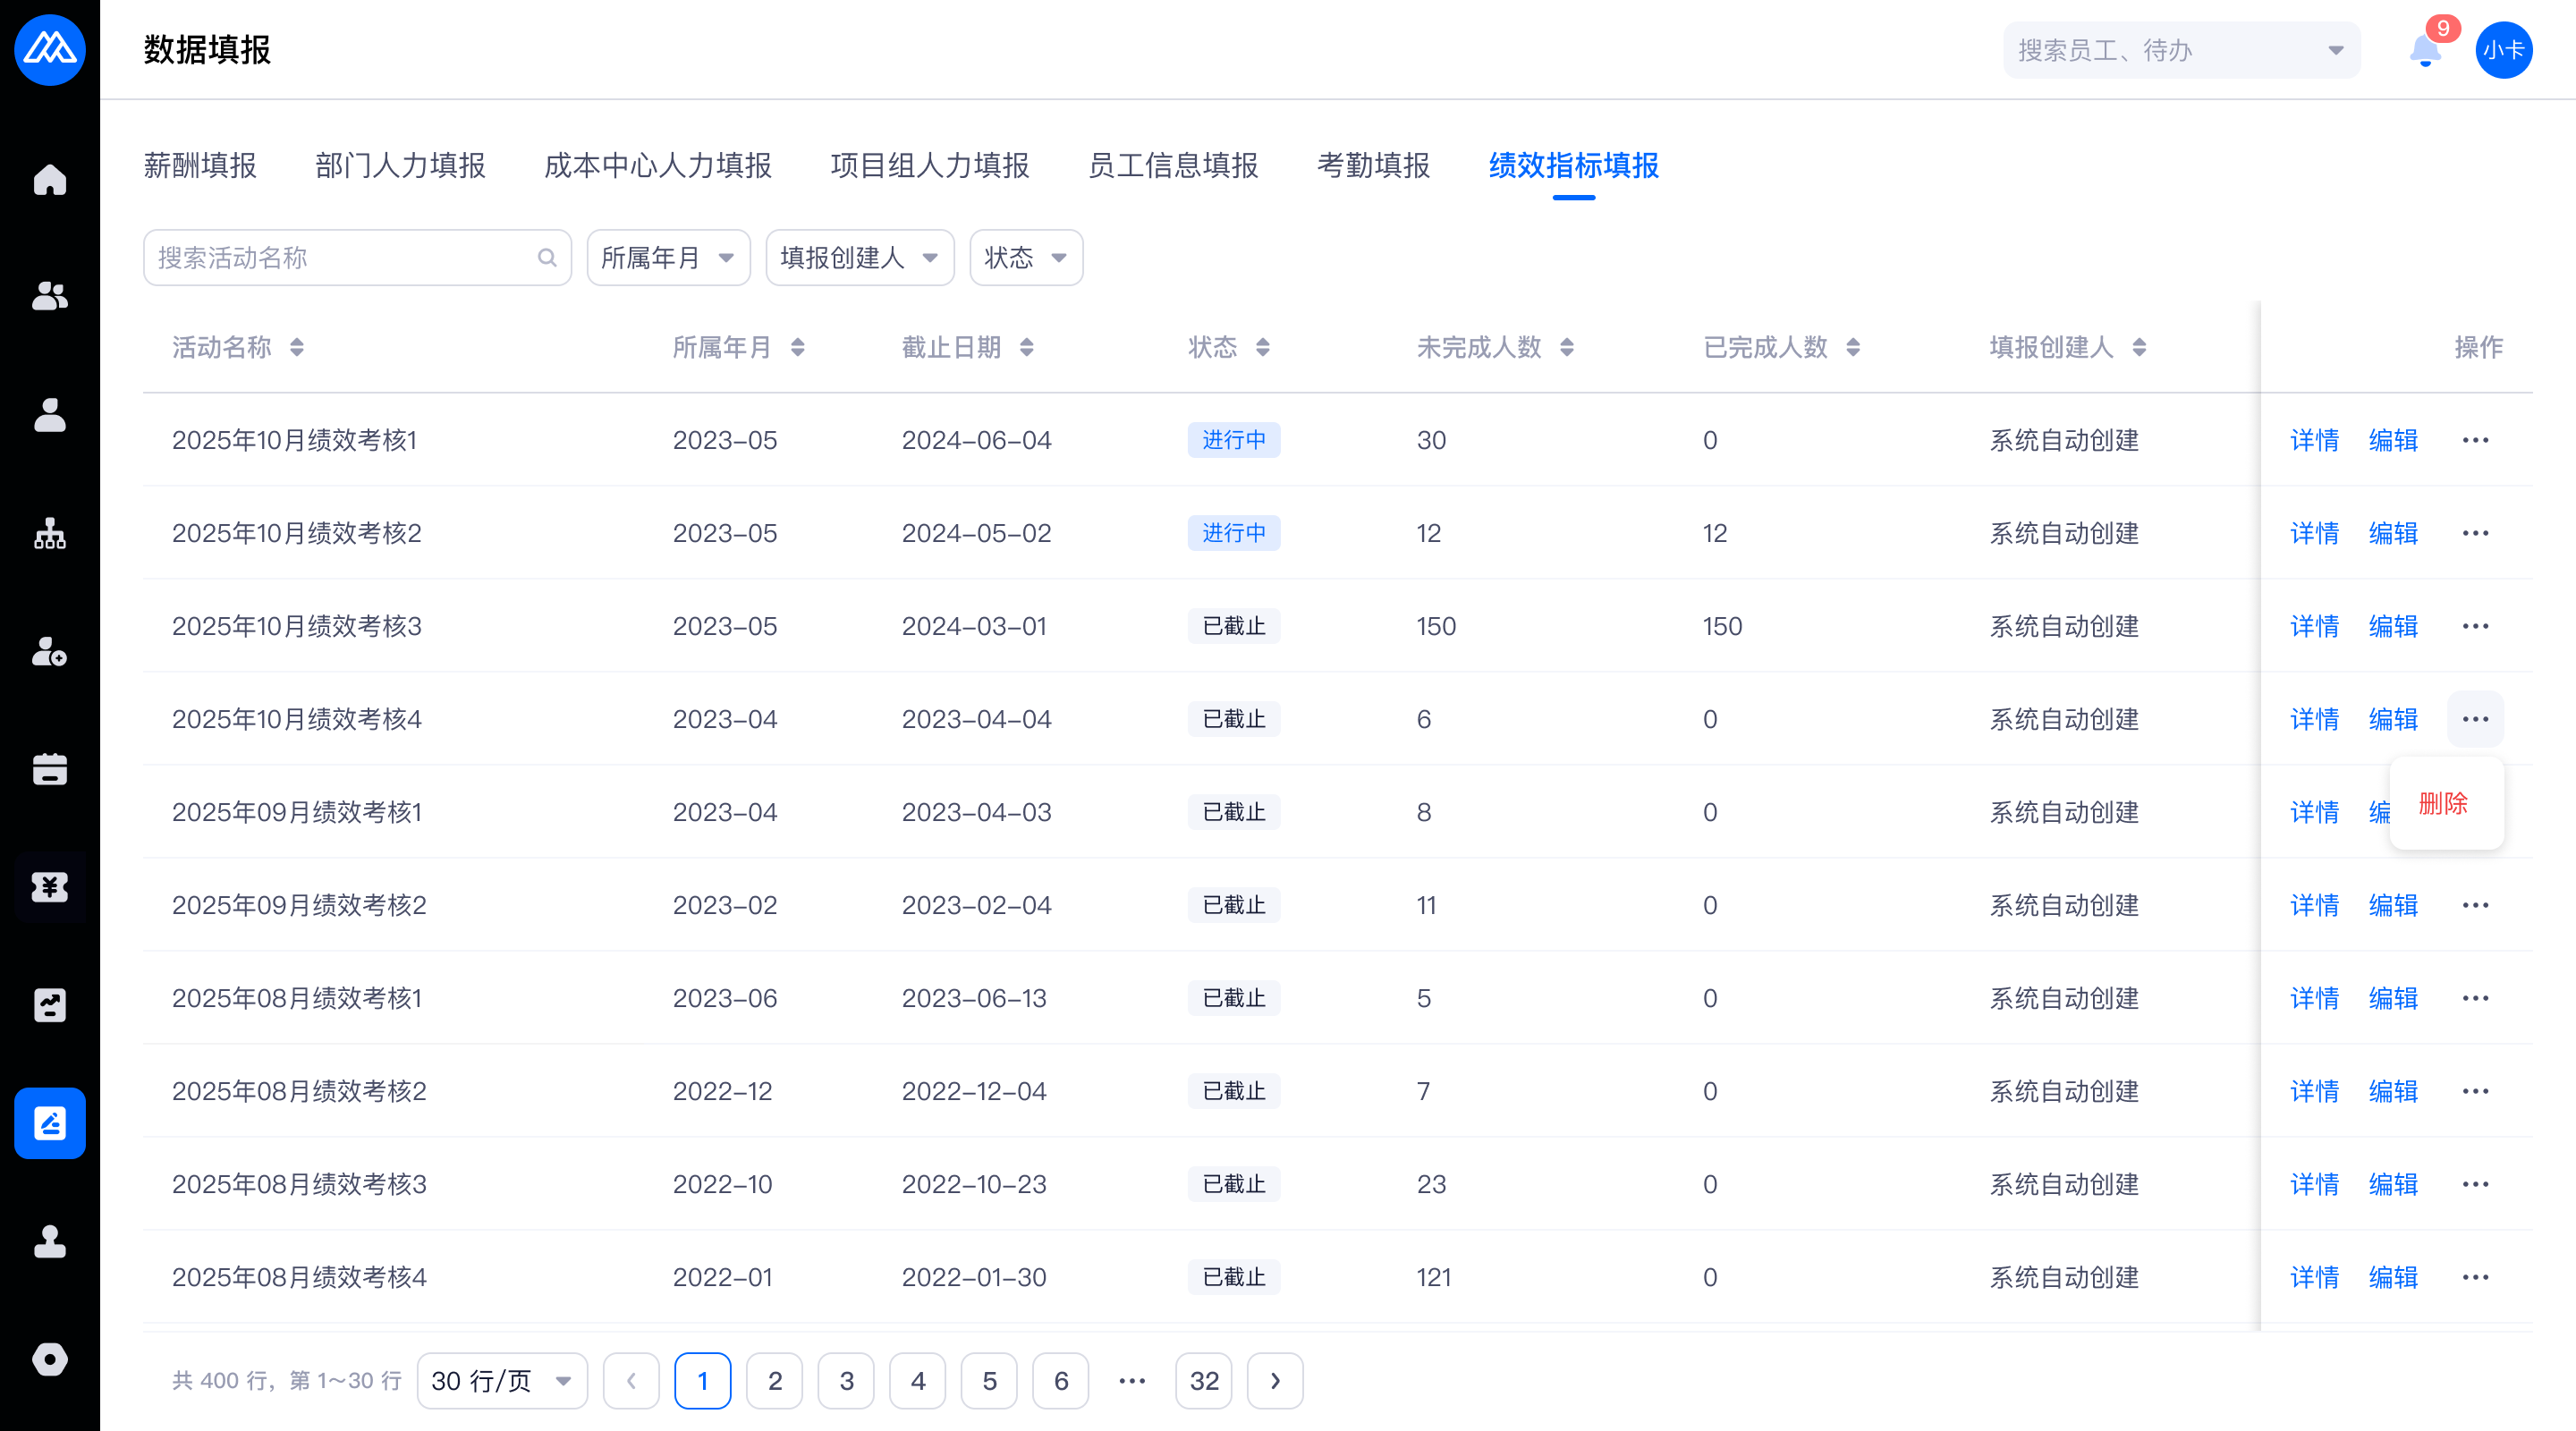Open more options for 2025年10月绩效考核1
The width and height of the screenshot is (2576, 1431).
[x=2475, y=440]
